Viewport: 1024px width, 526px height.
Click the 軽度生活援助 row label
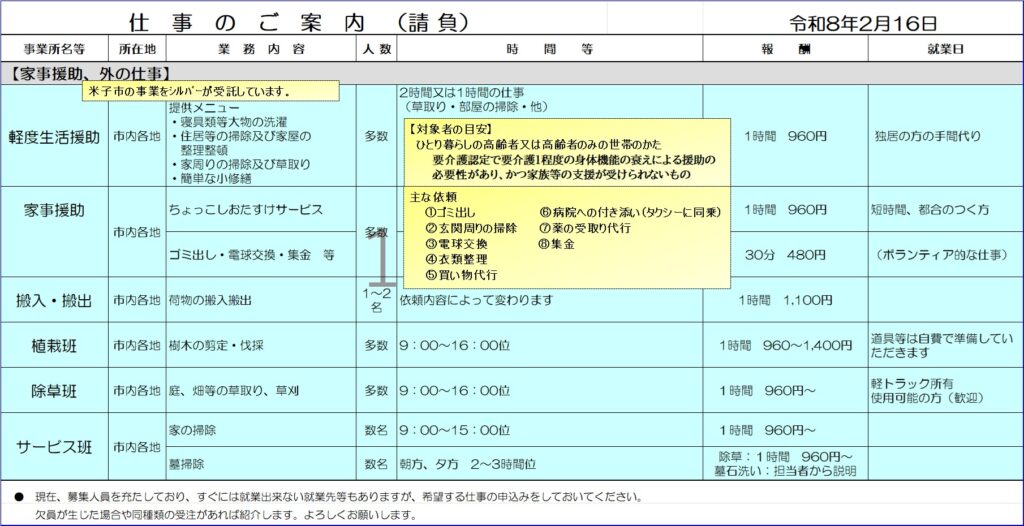(x=54, y=136)
